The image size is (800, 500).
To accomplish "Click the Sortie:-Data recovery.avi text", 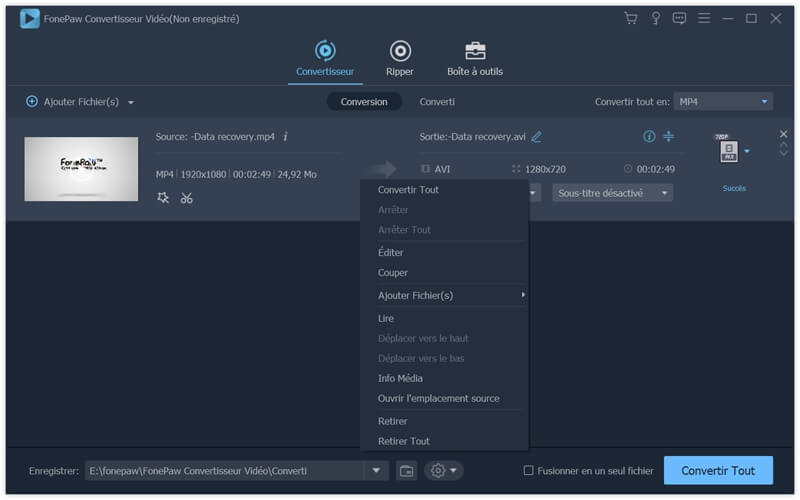I will click(x=472, y=137).
